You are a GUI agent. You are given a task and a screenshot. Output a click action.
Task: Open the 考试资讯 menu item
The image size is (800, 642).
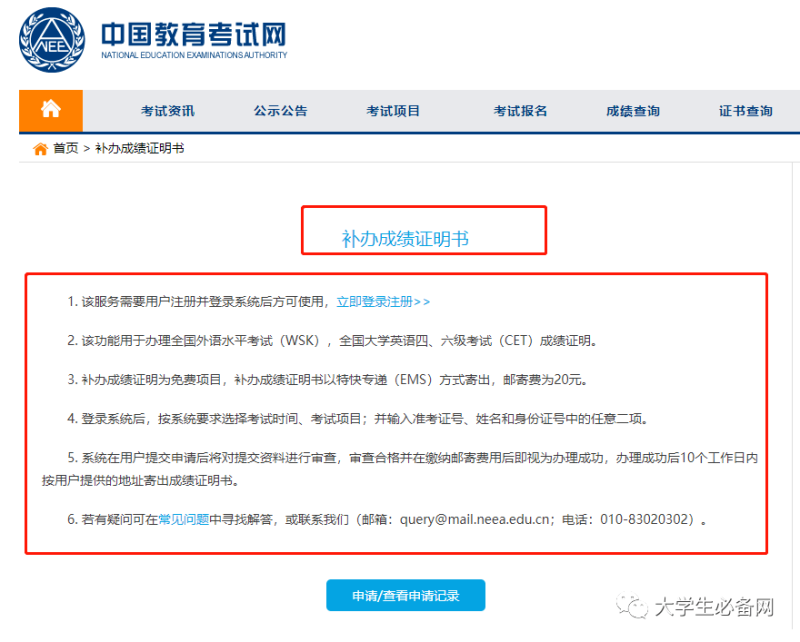coord(167,111)
